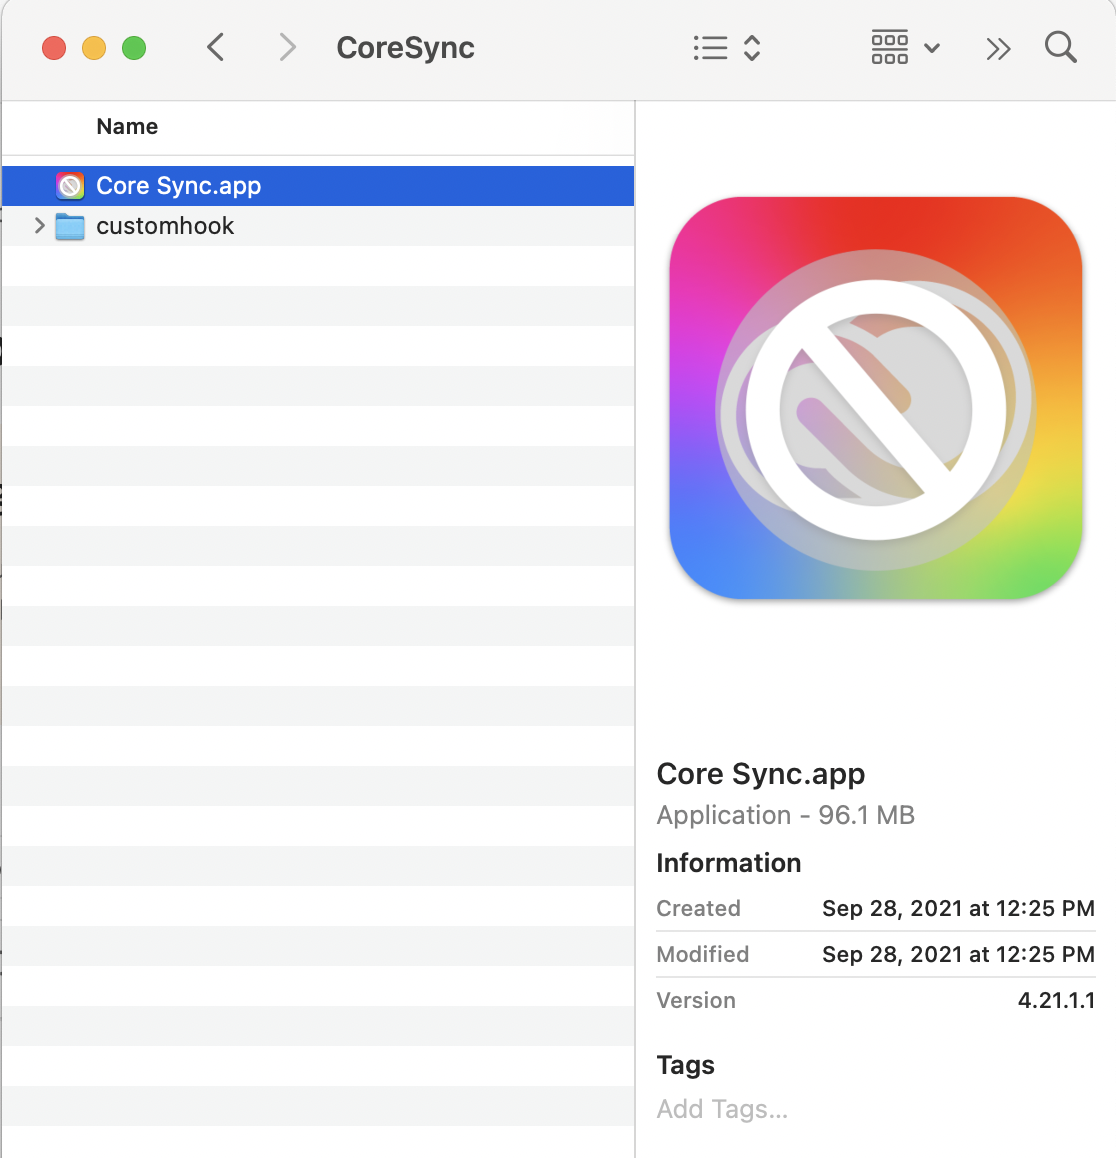Click the CoreSync window title

tap(405, 48)
